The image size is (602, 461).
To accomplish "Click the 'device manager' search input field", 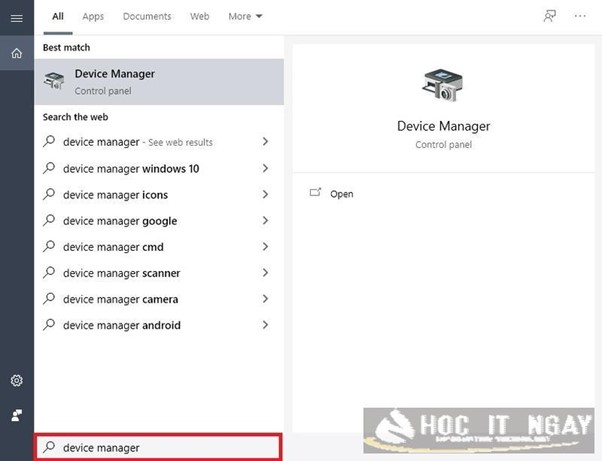I will click(159, 447).
